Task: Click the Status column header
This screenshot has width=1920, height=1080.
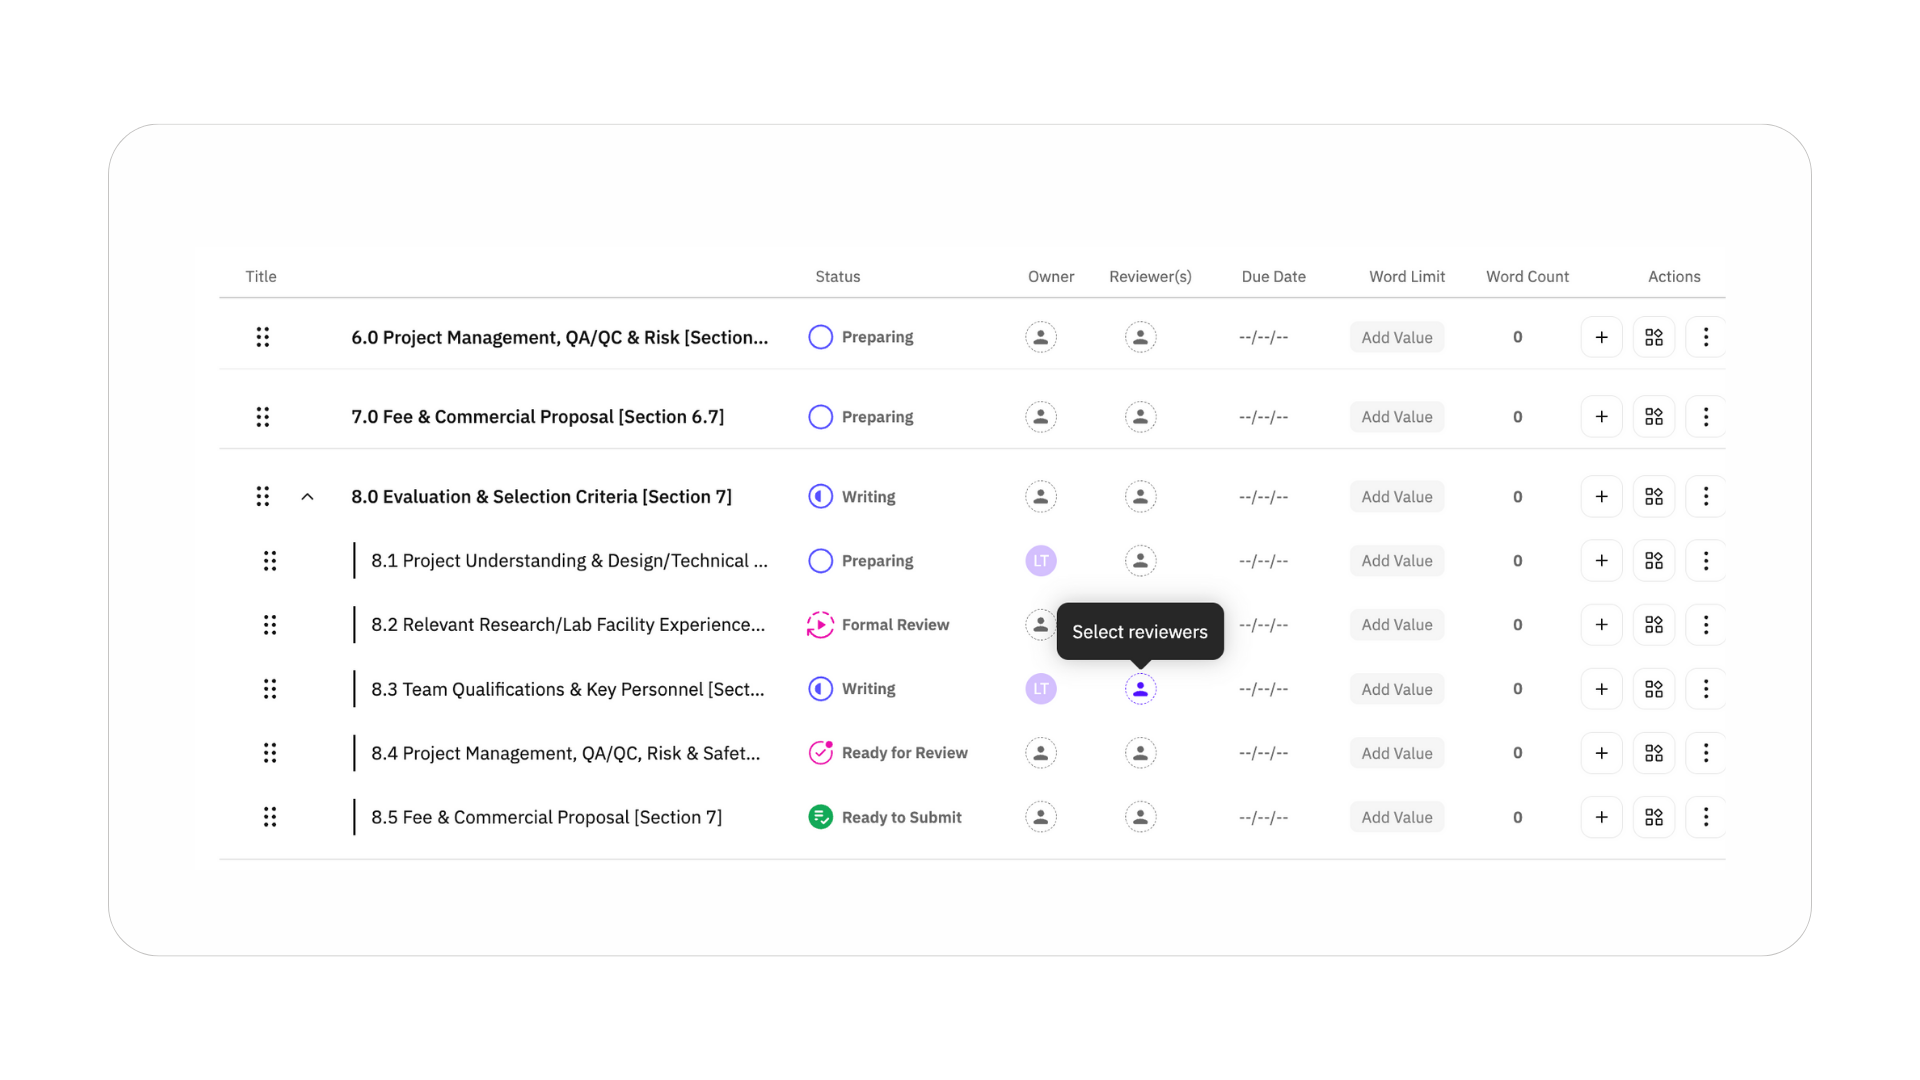Action: coord(837,277)
